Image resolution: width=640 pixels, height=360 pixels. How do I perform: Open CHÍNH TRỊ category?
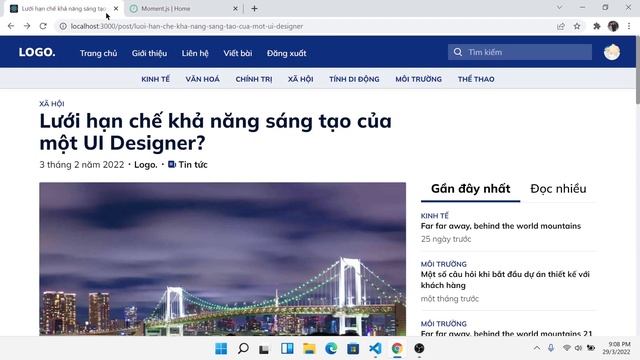click(254, 79)
